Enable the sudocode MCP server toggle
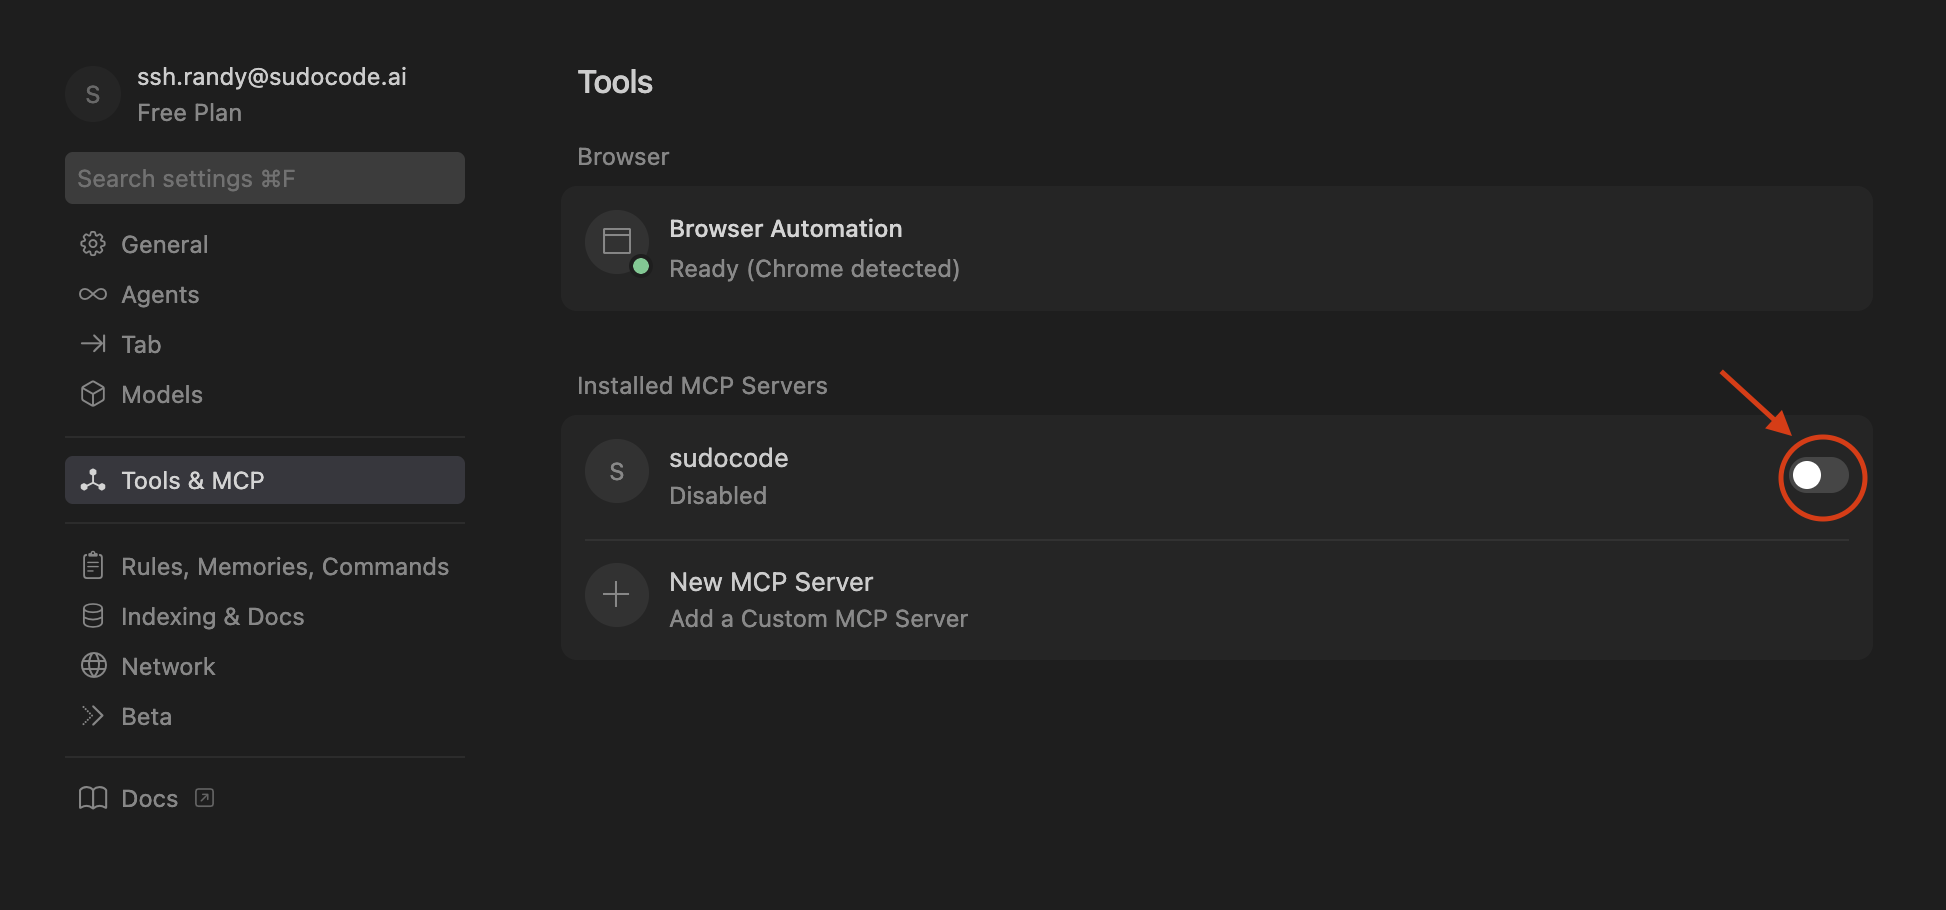The image size is (1946, 910). (x=1819, y=477)
